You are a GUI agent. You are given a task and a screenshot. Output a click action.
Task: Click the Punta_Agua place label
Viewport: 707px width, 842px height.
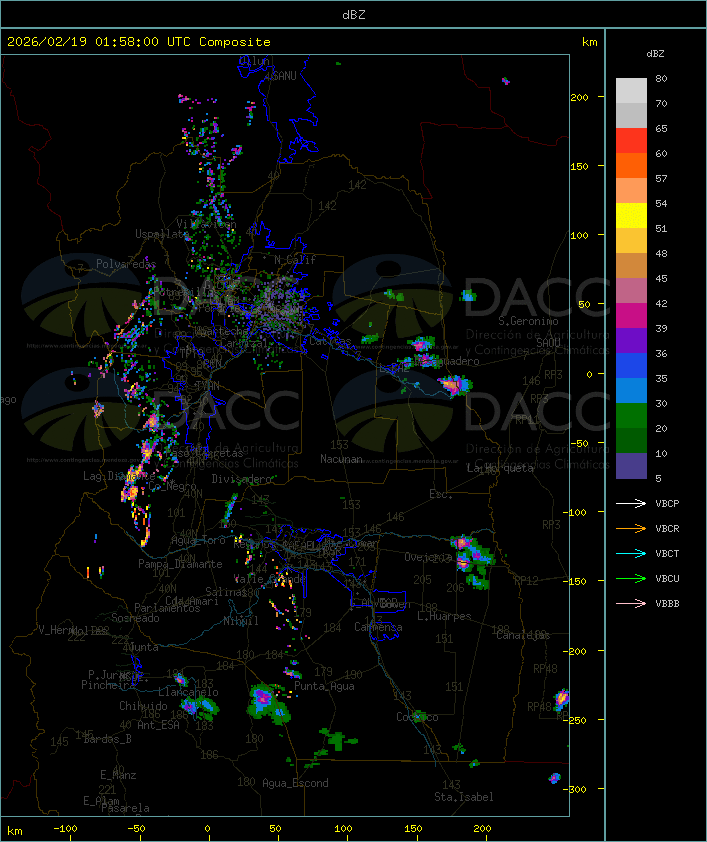[x=324, y=686]
